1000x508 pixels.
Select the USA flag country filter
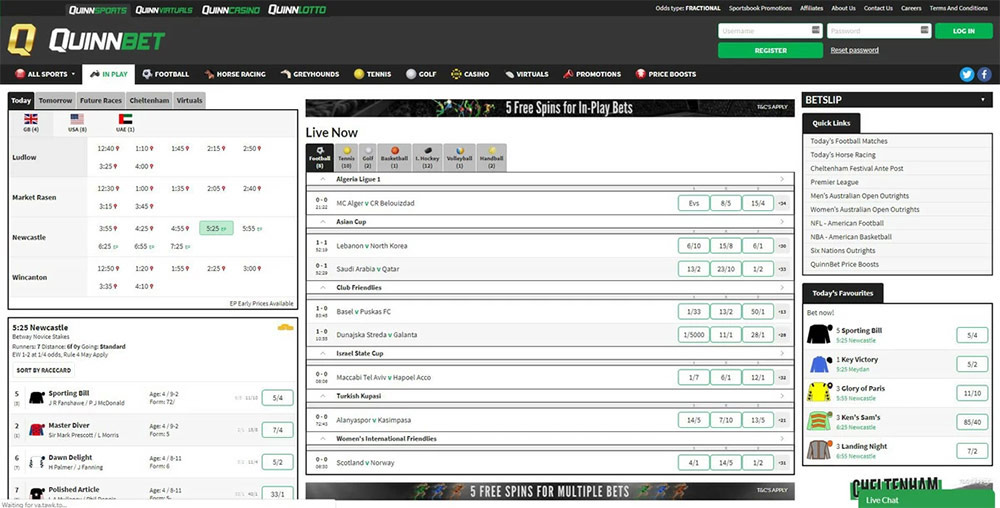tap(77, 119)
